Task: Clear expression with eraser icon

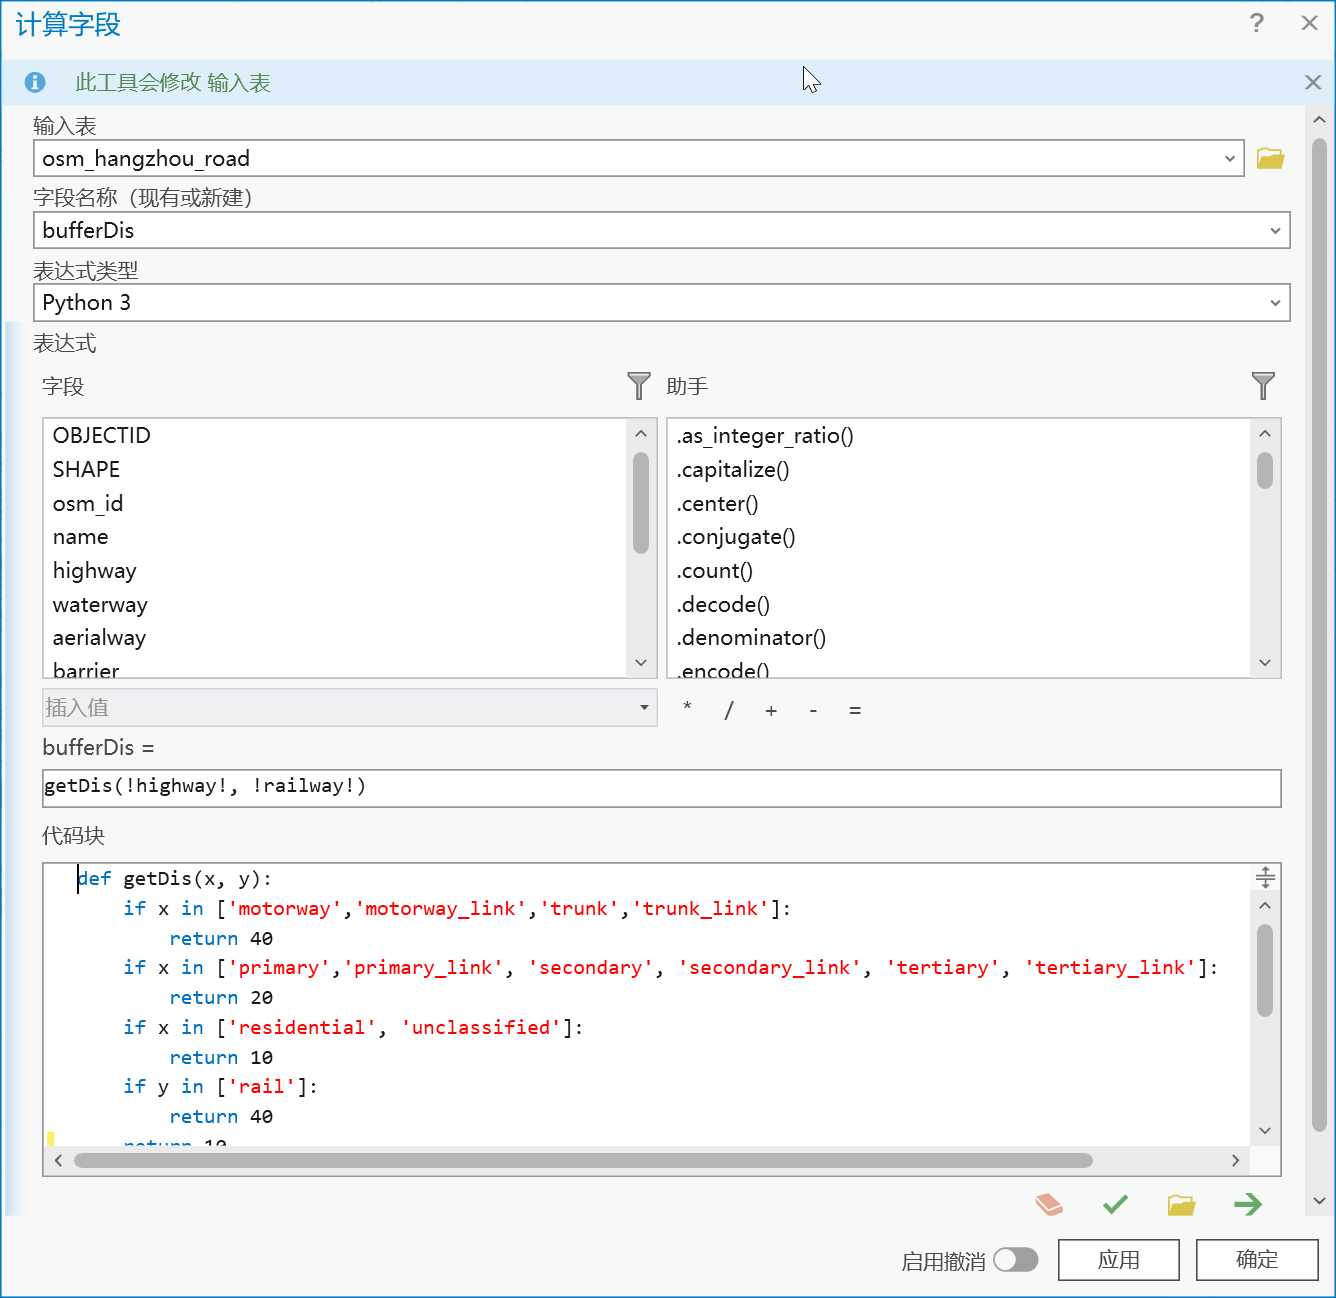Action: click(x=1049, y=1204)
